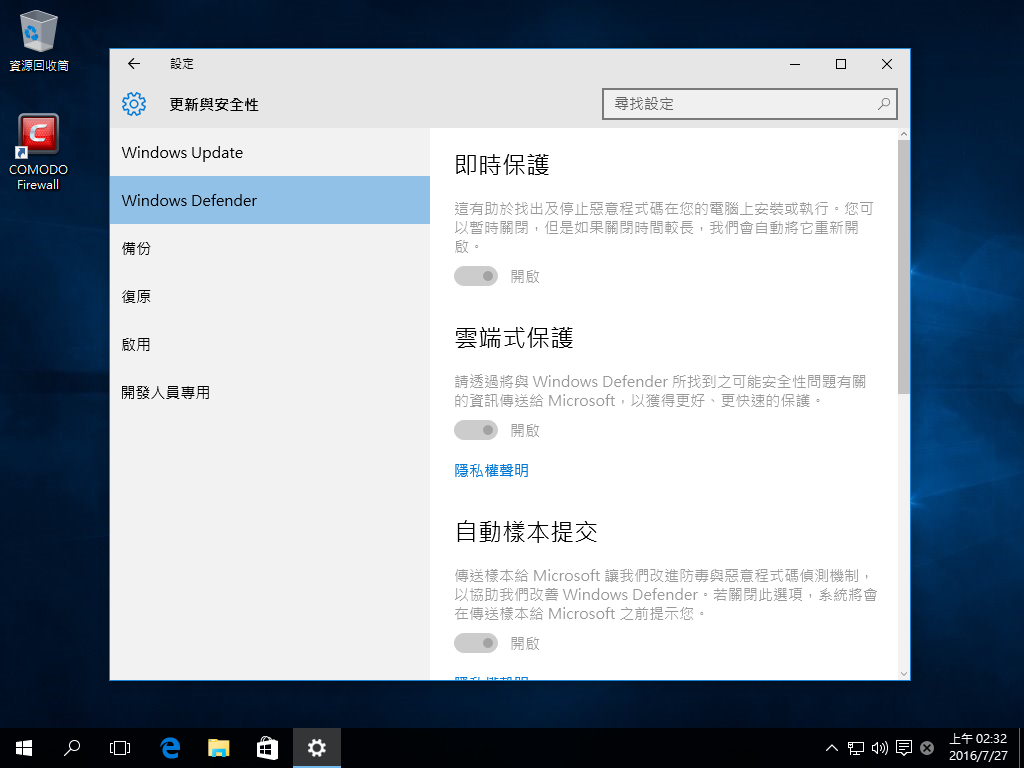Select Windows Update in sidebar
Screen dimensions: 1024x768
pyautogui.click(x=270, y=152)
